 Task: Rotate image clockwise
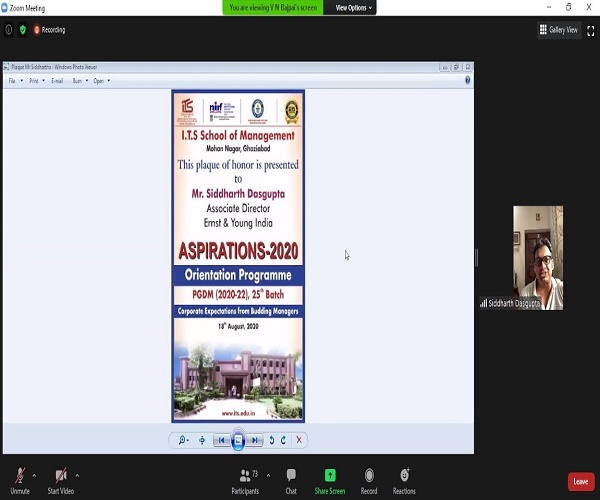tap(284, 440)
